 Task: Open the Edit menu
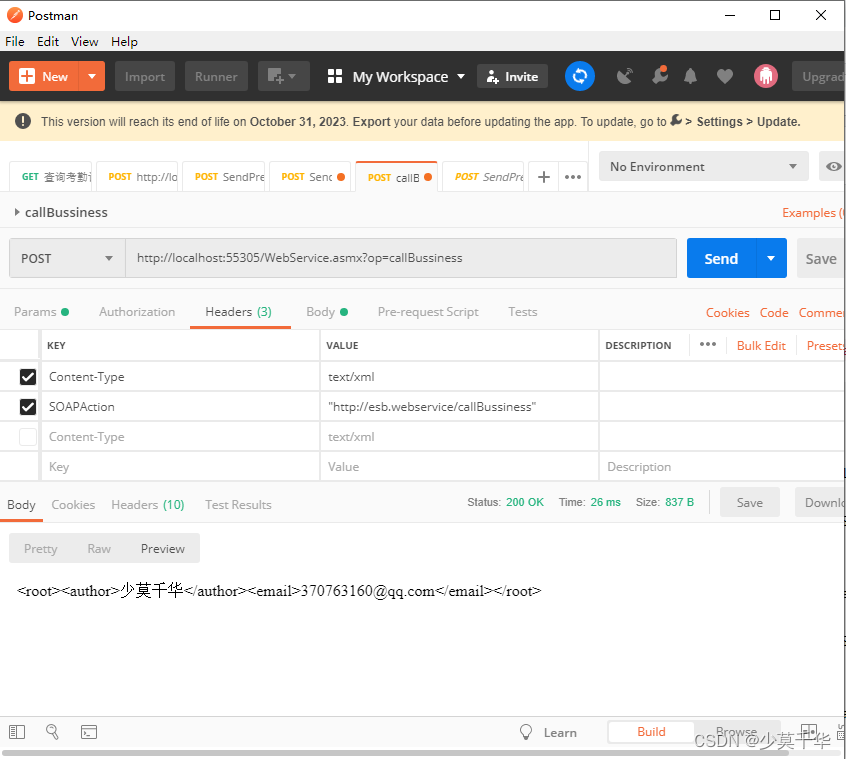click(47, 42)
